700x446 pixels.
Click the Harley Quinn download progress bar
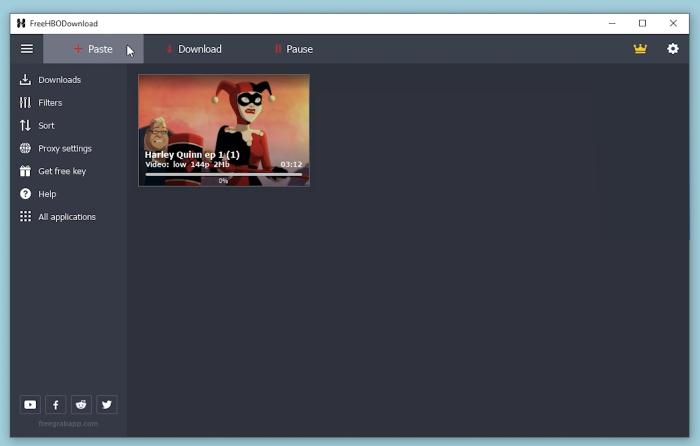pyautogui.click(x=224, y=175)
